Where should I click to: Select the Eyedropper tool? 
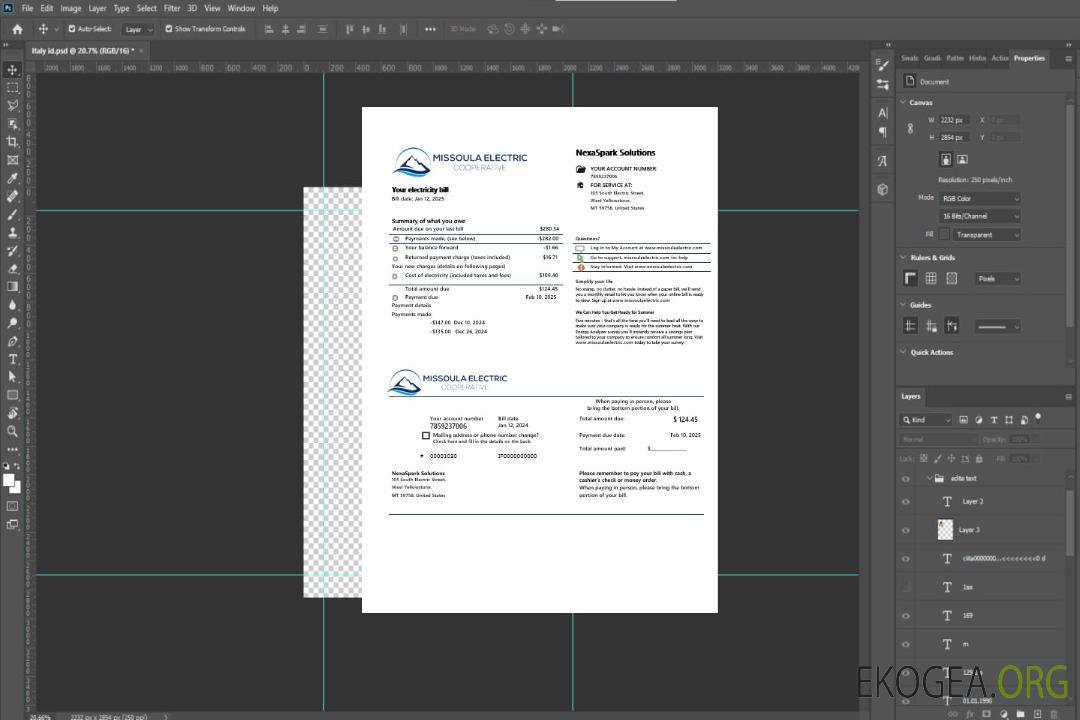pyautogui.click(x=13, y=178)
